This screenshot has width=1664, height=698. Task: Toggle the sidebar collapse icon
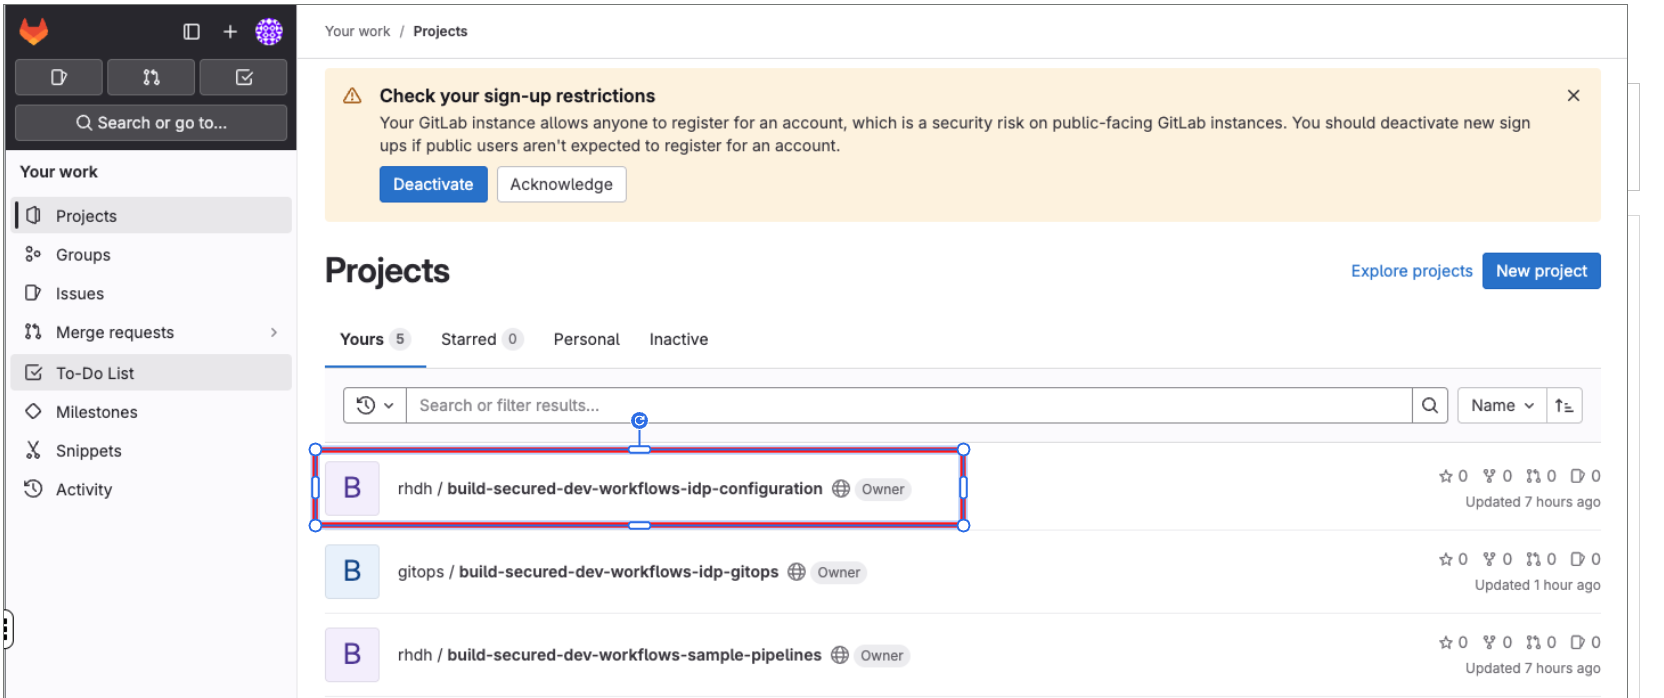191,32
